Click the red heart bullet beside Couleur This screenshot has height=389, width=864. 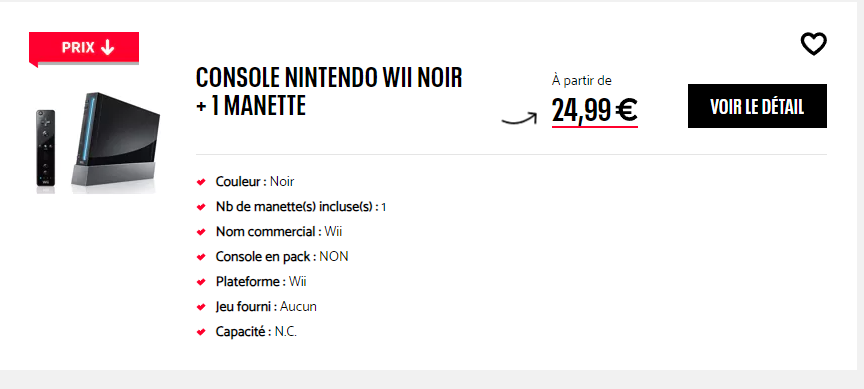tap(201, 182)
